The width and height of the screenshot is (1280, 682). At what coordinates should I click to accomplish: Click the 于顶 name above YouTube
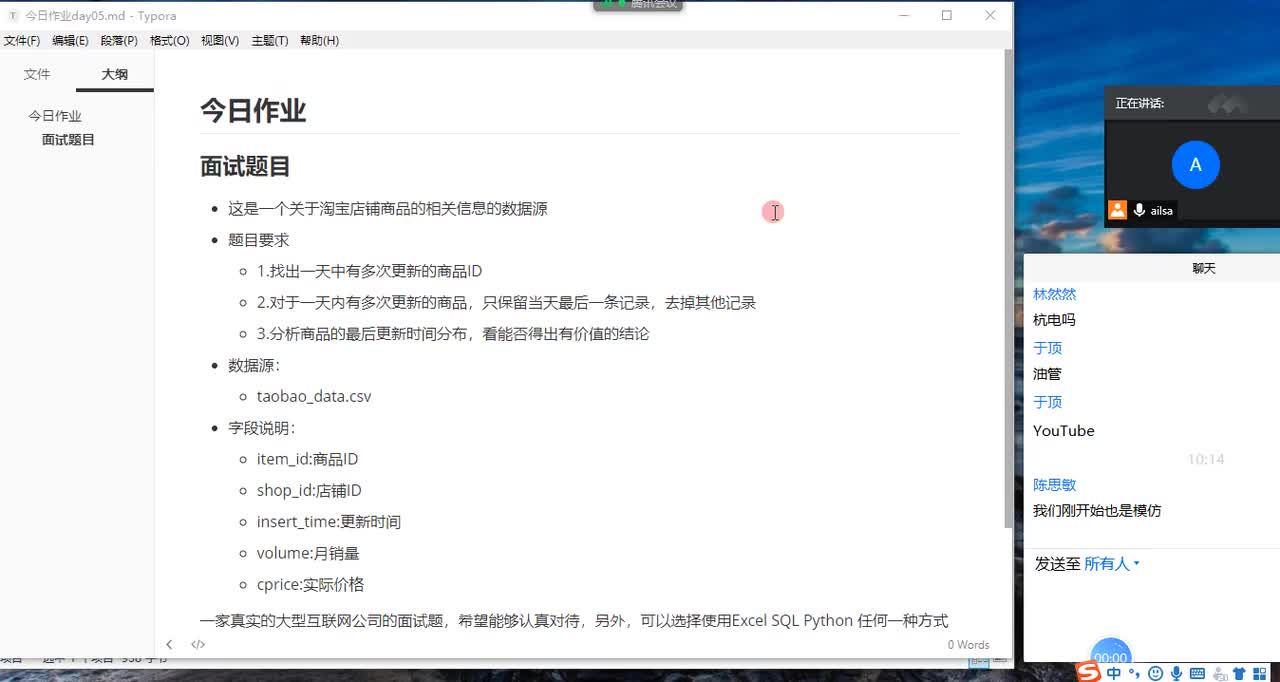(x=1047, y=402)
